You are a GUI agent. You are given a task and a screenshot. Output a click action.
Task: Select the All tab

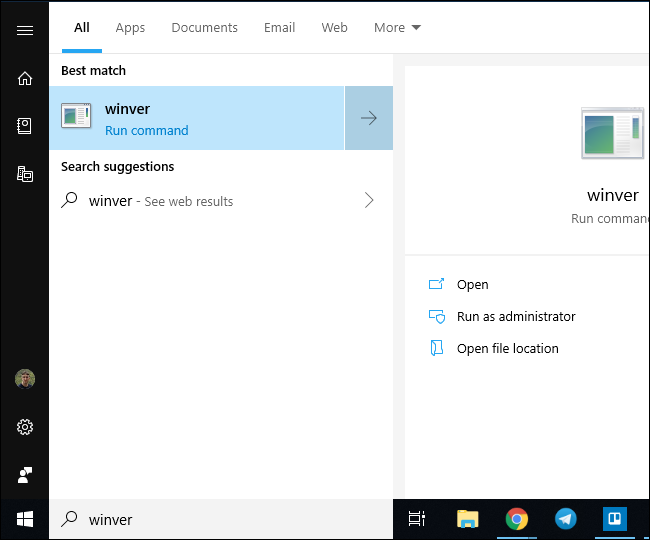point(82,28)
